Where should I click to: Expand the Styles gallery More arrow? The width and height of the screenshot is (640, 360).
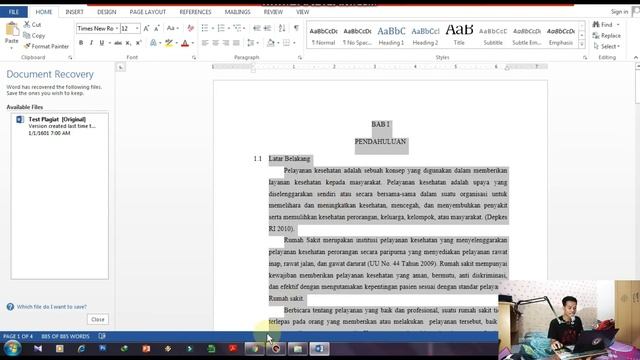[x=582, y=44]
